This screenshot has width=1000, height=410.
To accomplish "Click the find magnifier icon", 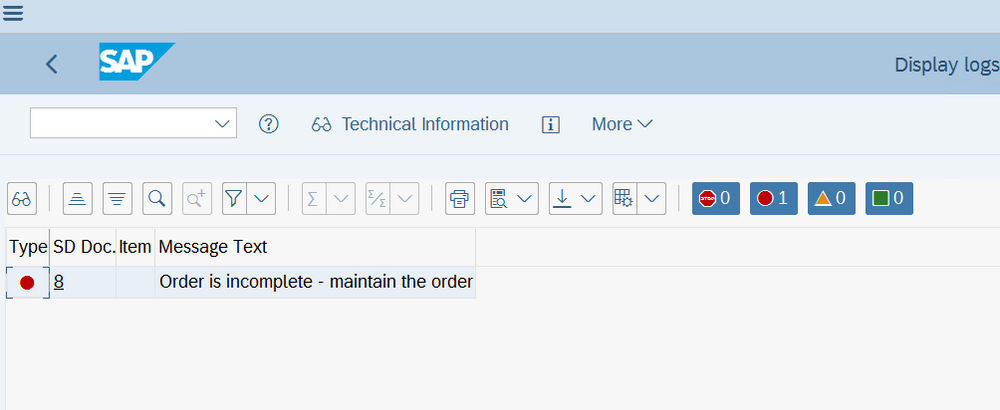I will click(x=156, y=198).
